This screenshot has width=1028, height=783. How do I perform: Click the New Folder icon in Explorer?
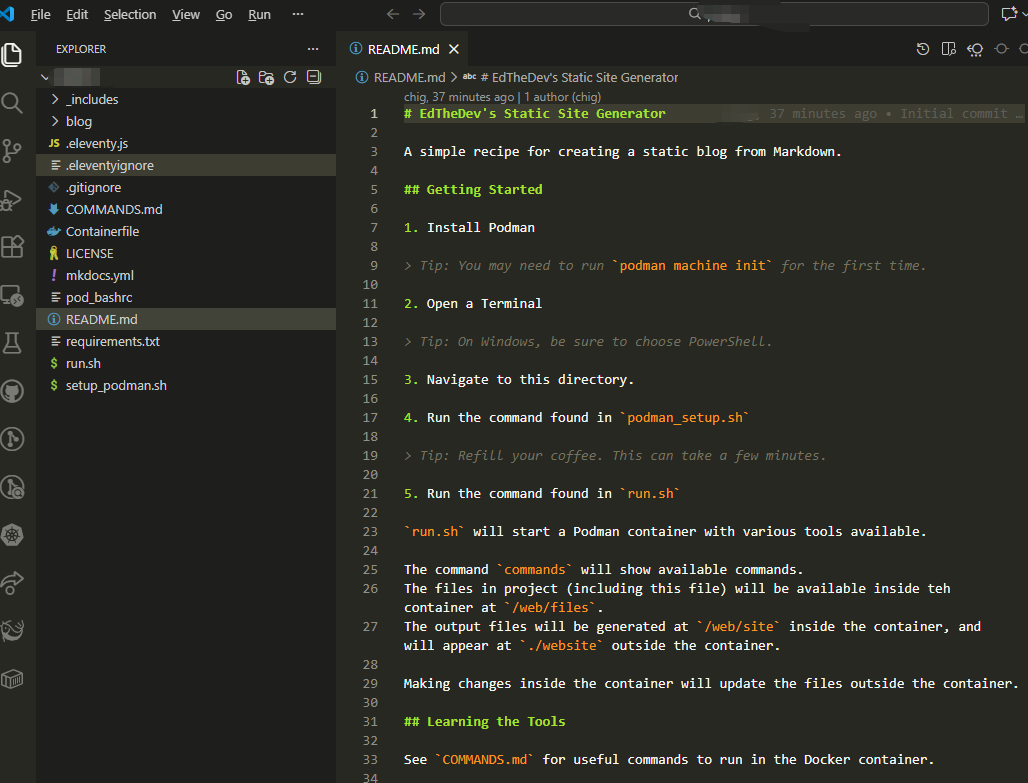pos(266,77)
